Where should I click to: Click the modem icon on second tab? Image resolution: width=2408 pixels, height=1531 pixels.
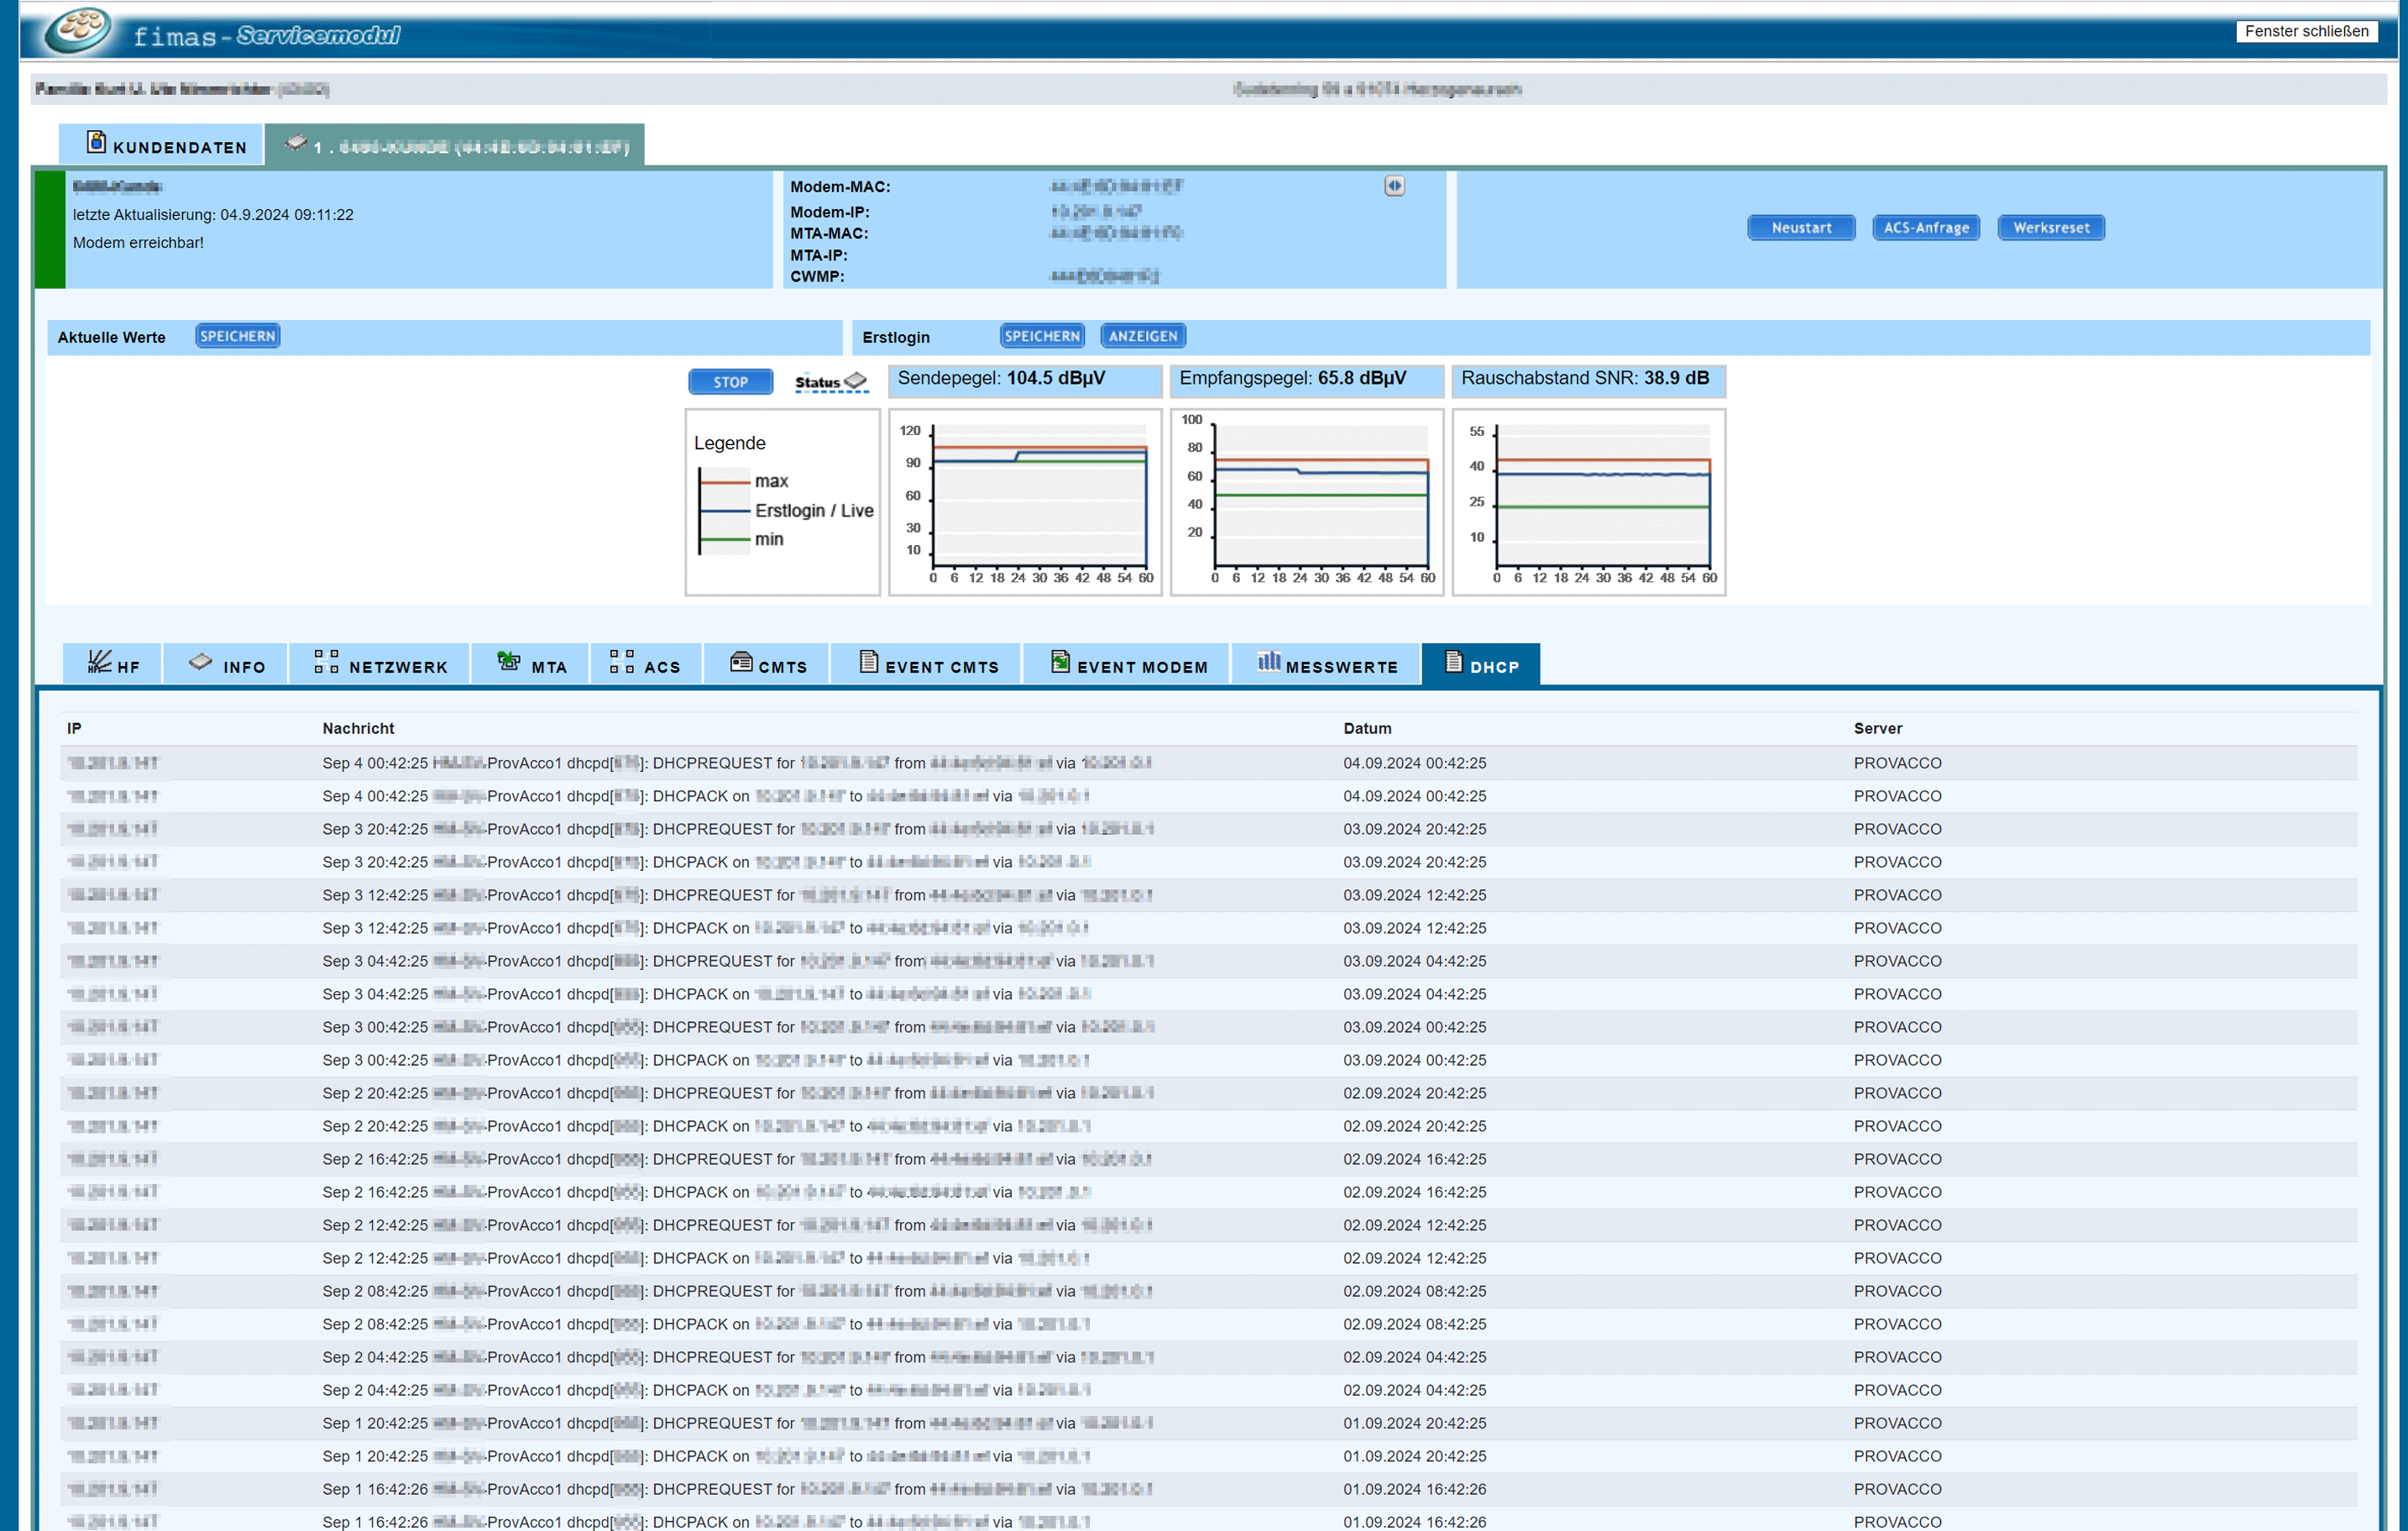[x=295, y=143]
